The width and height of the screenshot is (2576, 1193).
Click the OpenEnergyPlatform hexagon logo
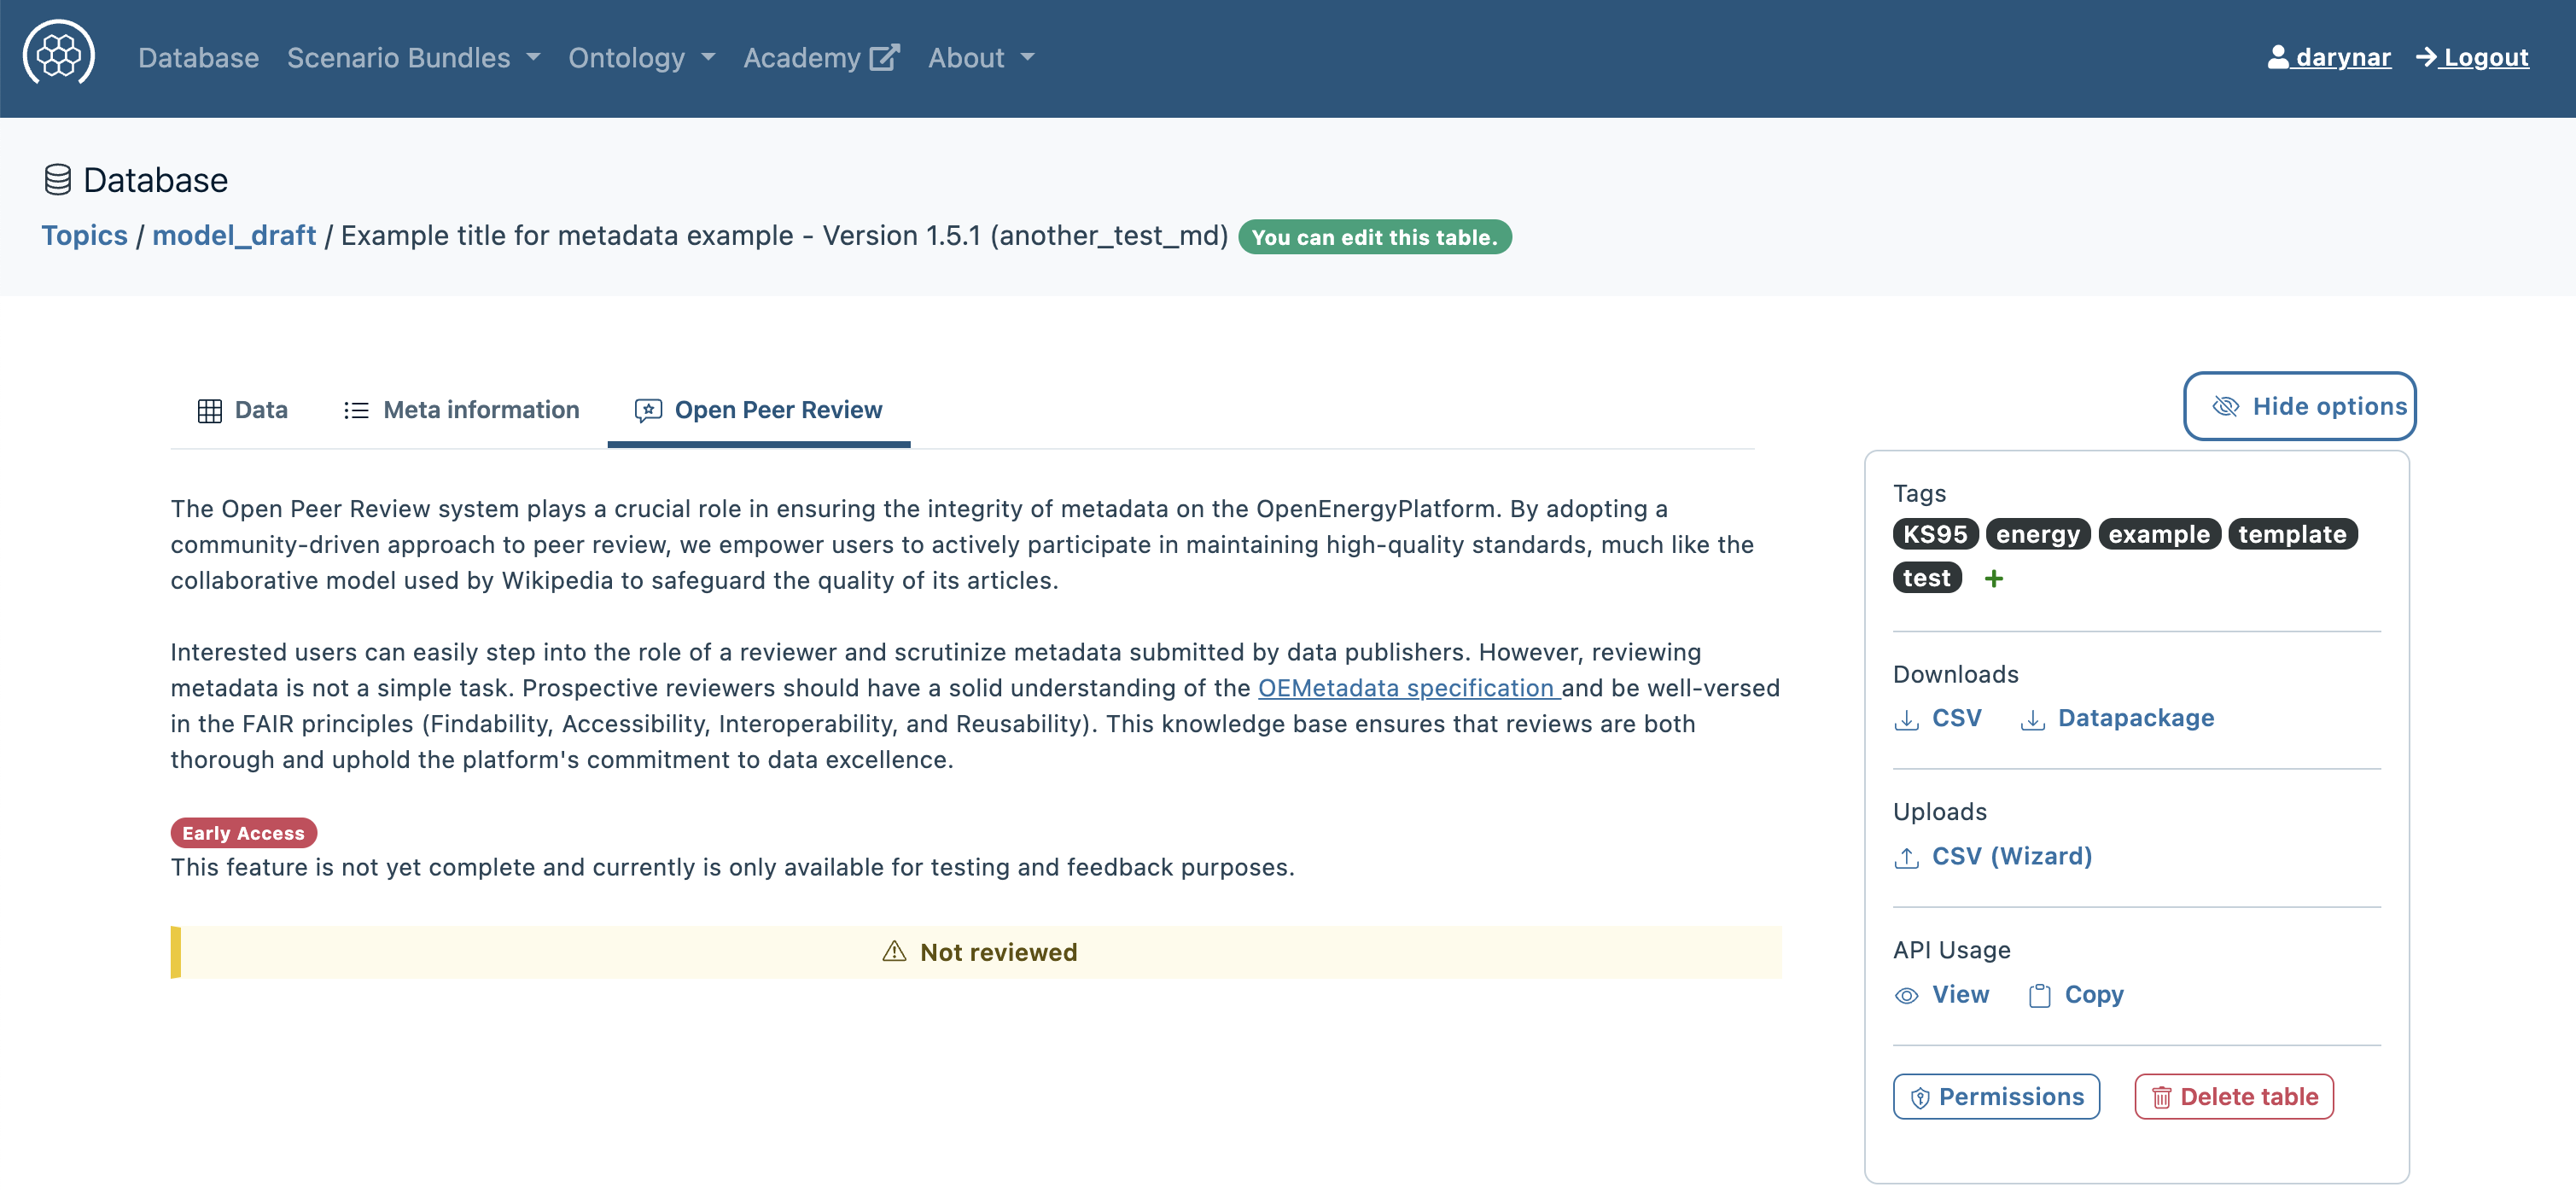click(59, 55)
